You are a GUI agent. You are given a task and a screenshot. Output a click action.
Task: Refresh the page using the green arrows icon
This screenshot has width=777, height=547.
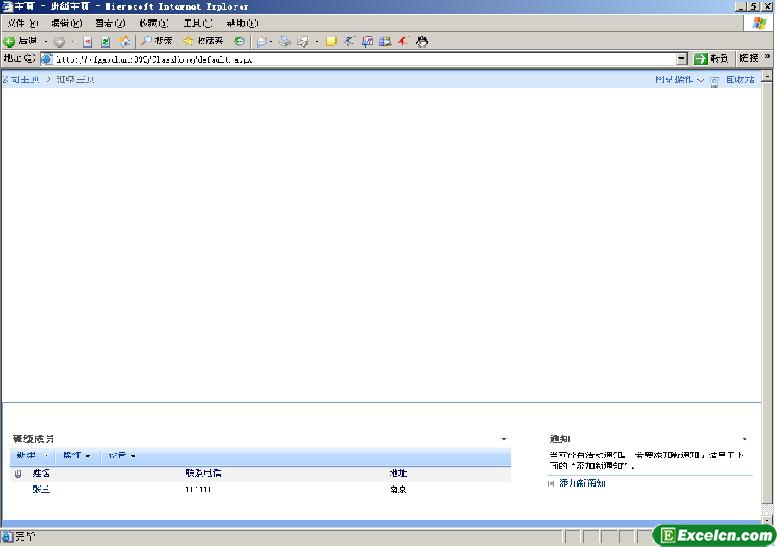tap(105, 42)
